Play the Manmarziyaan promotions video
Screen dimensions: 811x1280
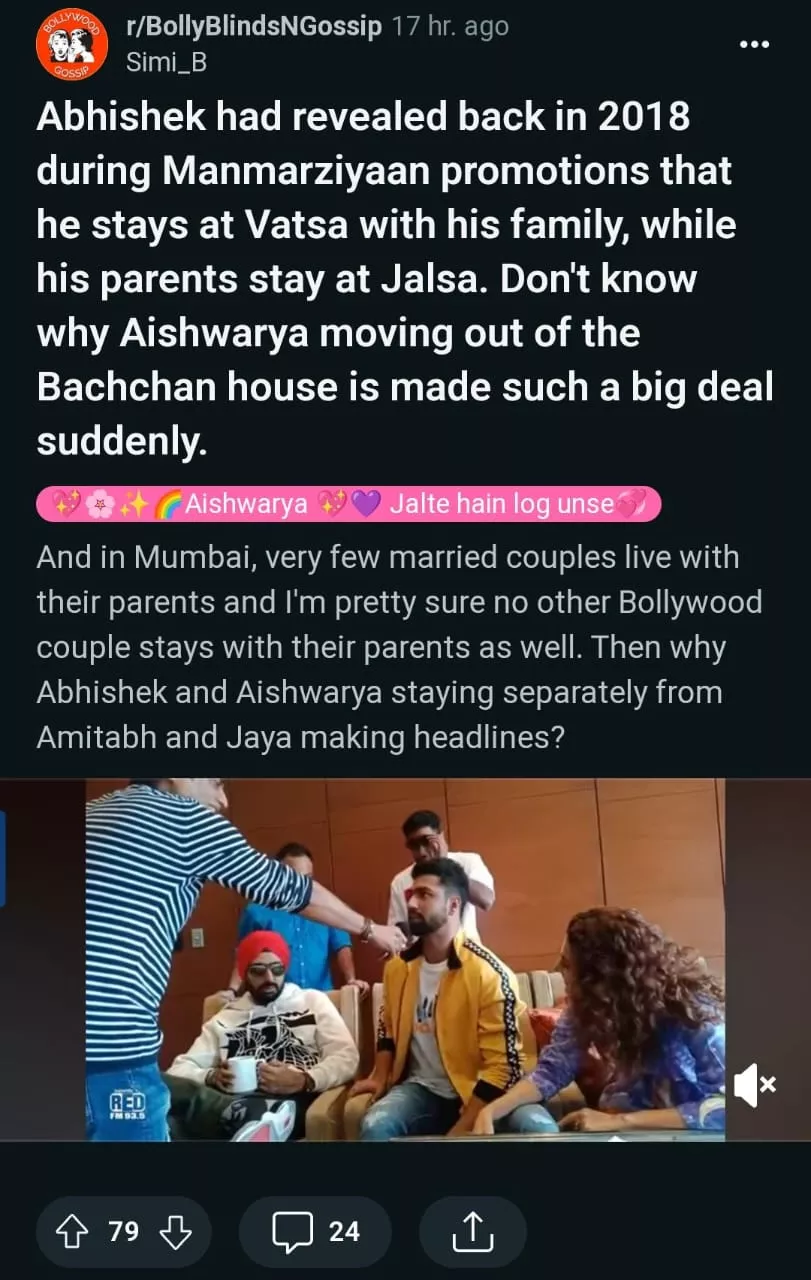(405, 960)
